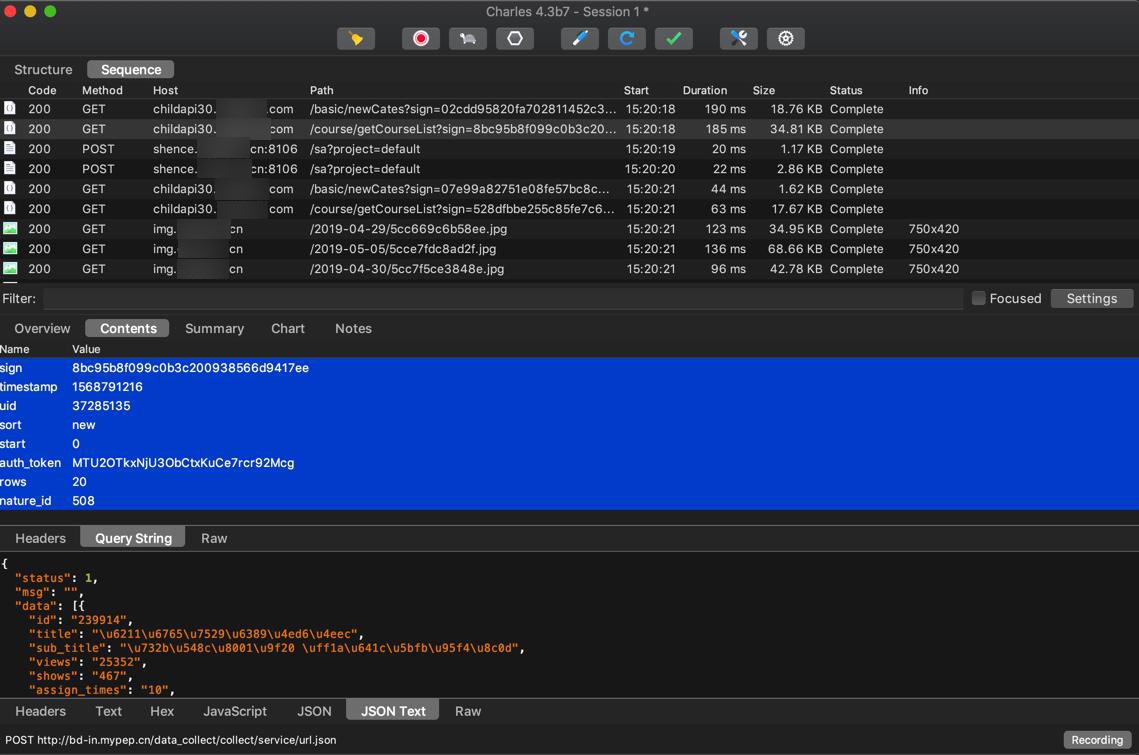
Task: Select the uid value 37285135
Action: 101,405
